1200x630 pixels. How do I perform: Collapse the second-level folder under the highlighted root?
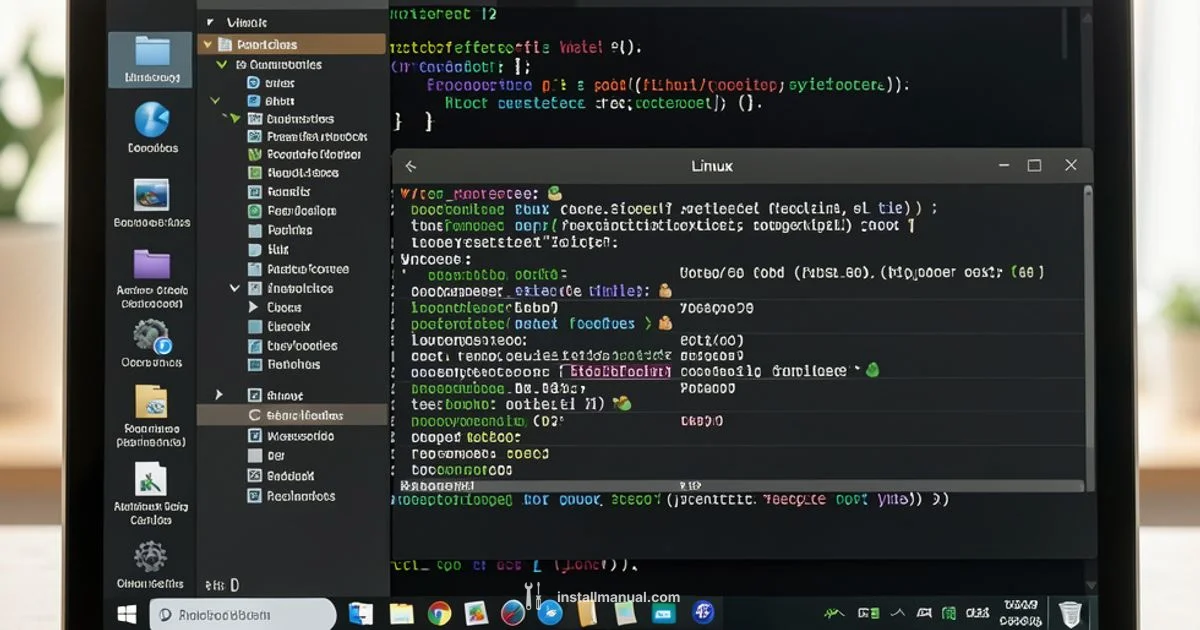[x=222, y=64]
